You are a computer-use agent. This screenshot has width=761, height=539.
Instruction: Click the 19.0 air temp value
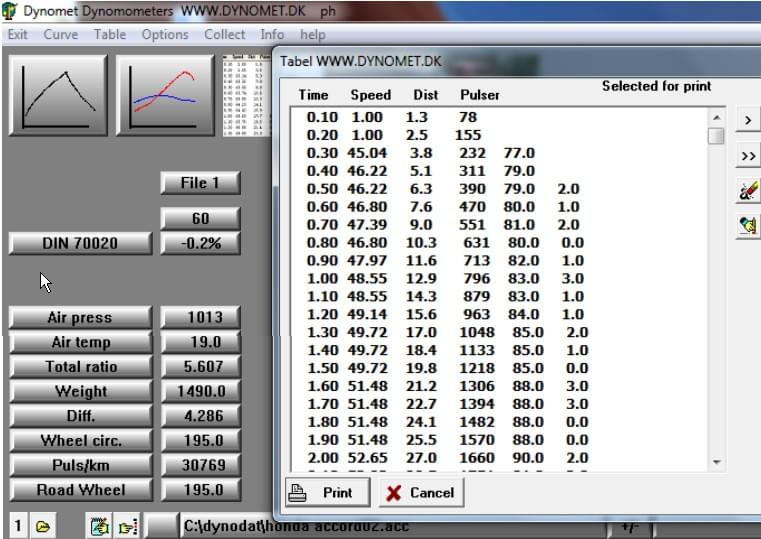pos(200,342)
